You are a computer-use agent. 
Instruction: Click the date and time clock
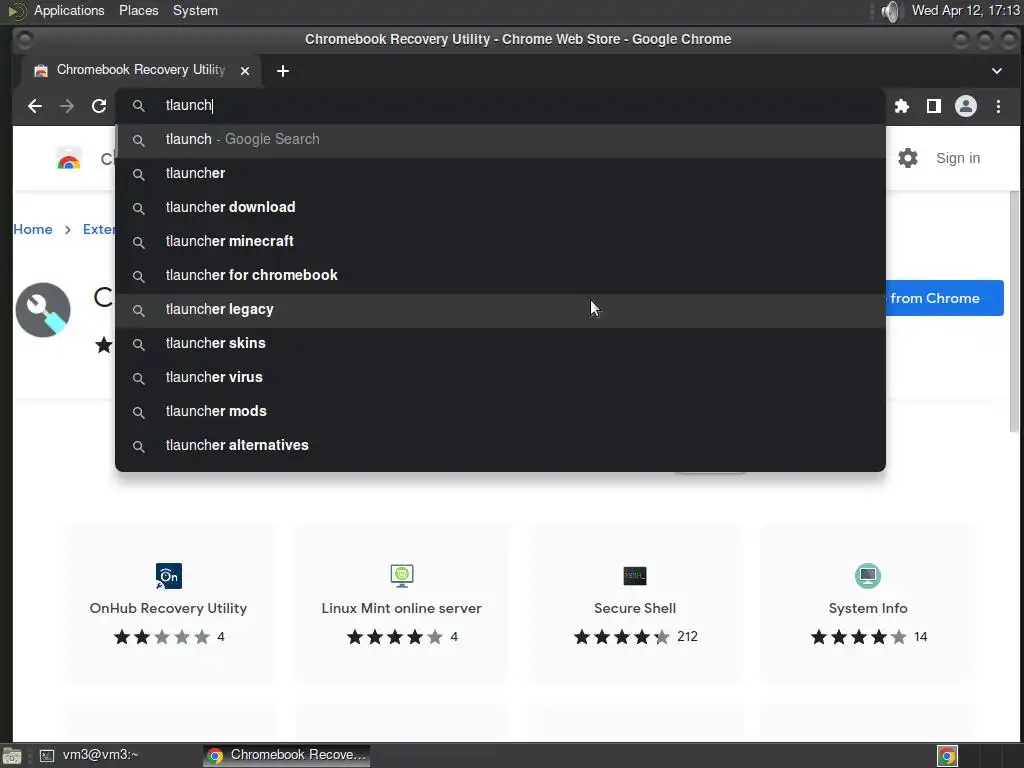[x=965, y=10]
